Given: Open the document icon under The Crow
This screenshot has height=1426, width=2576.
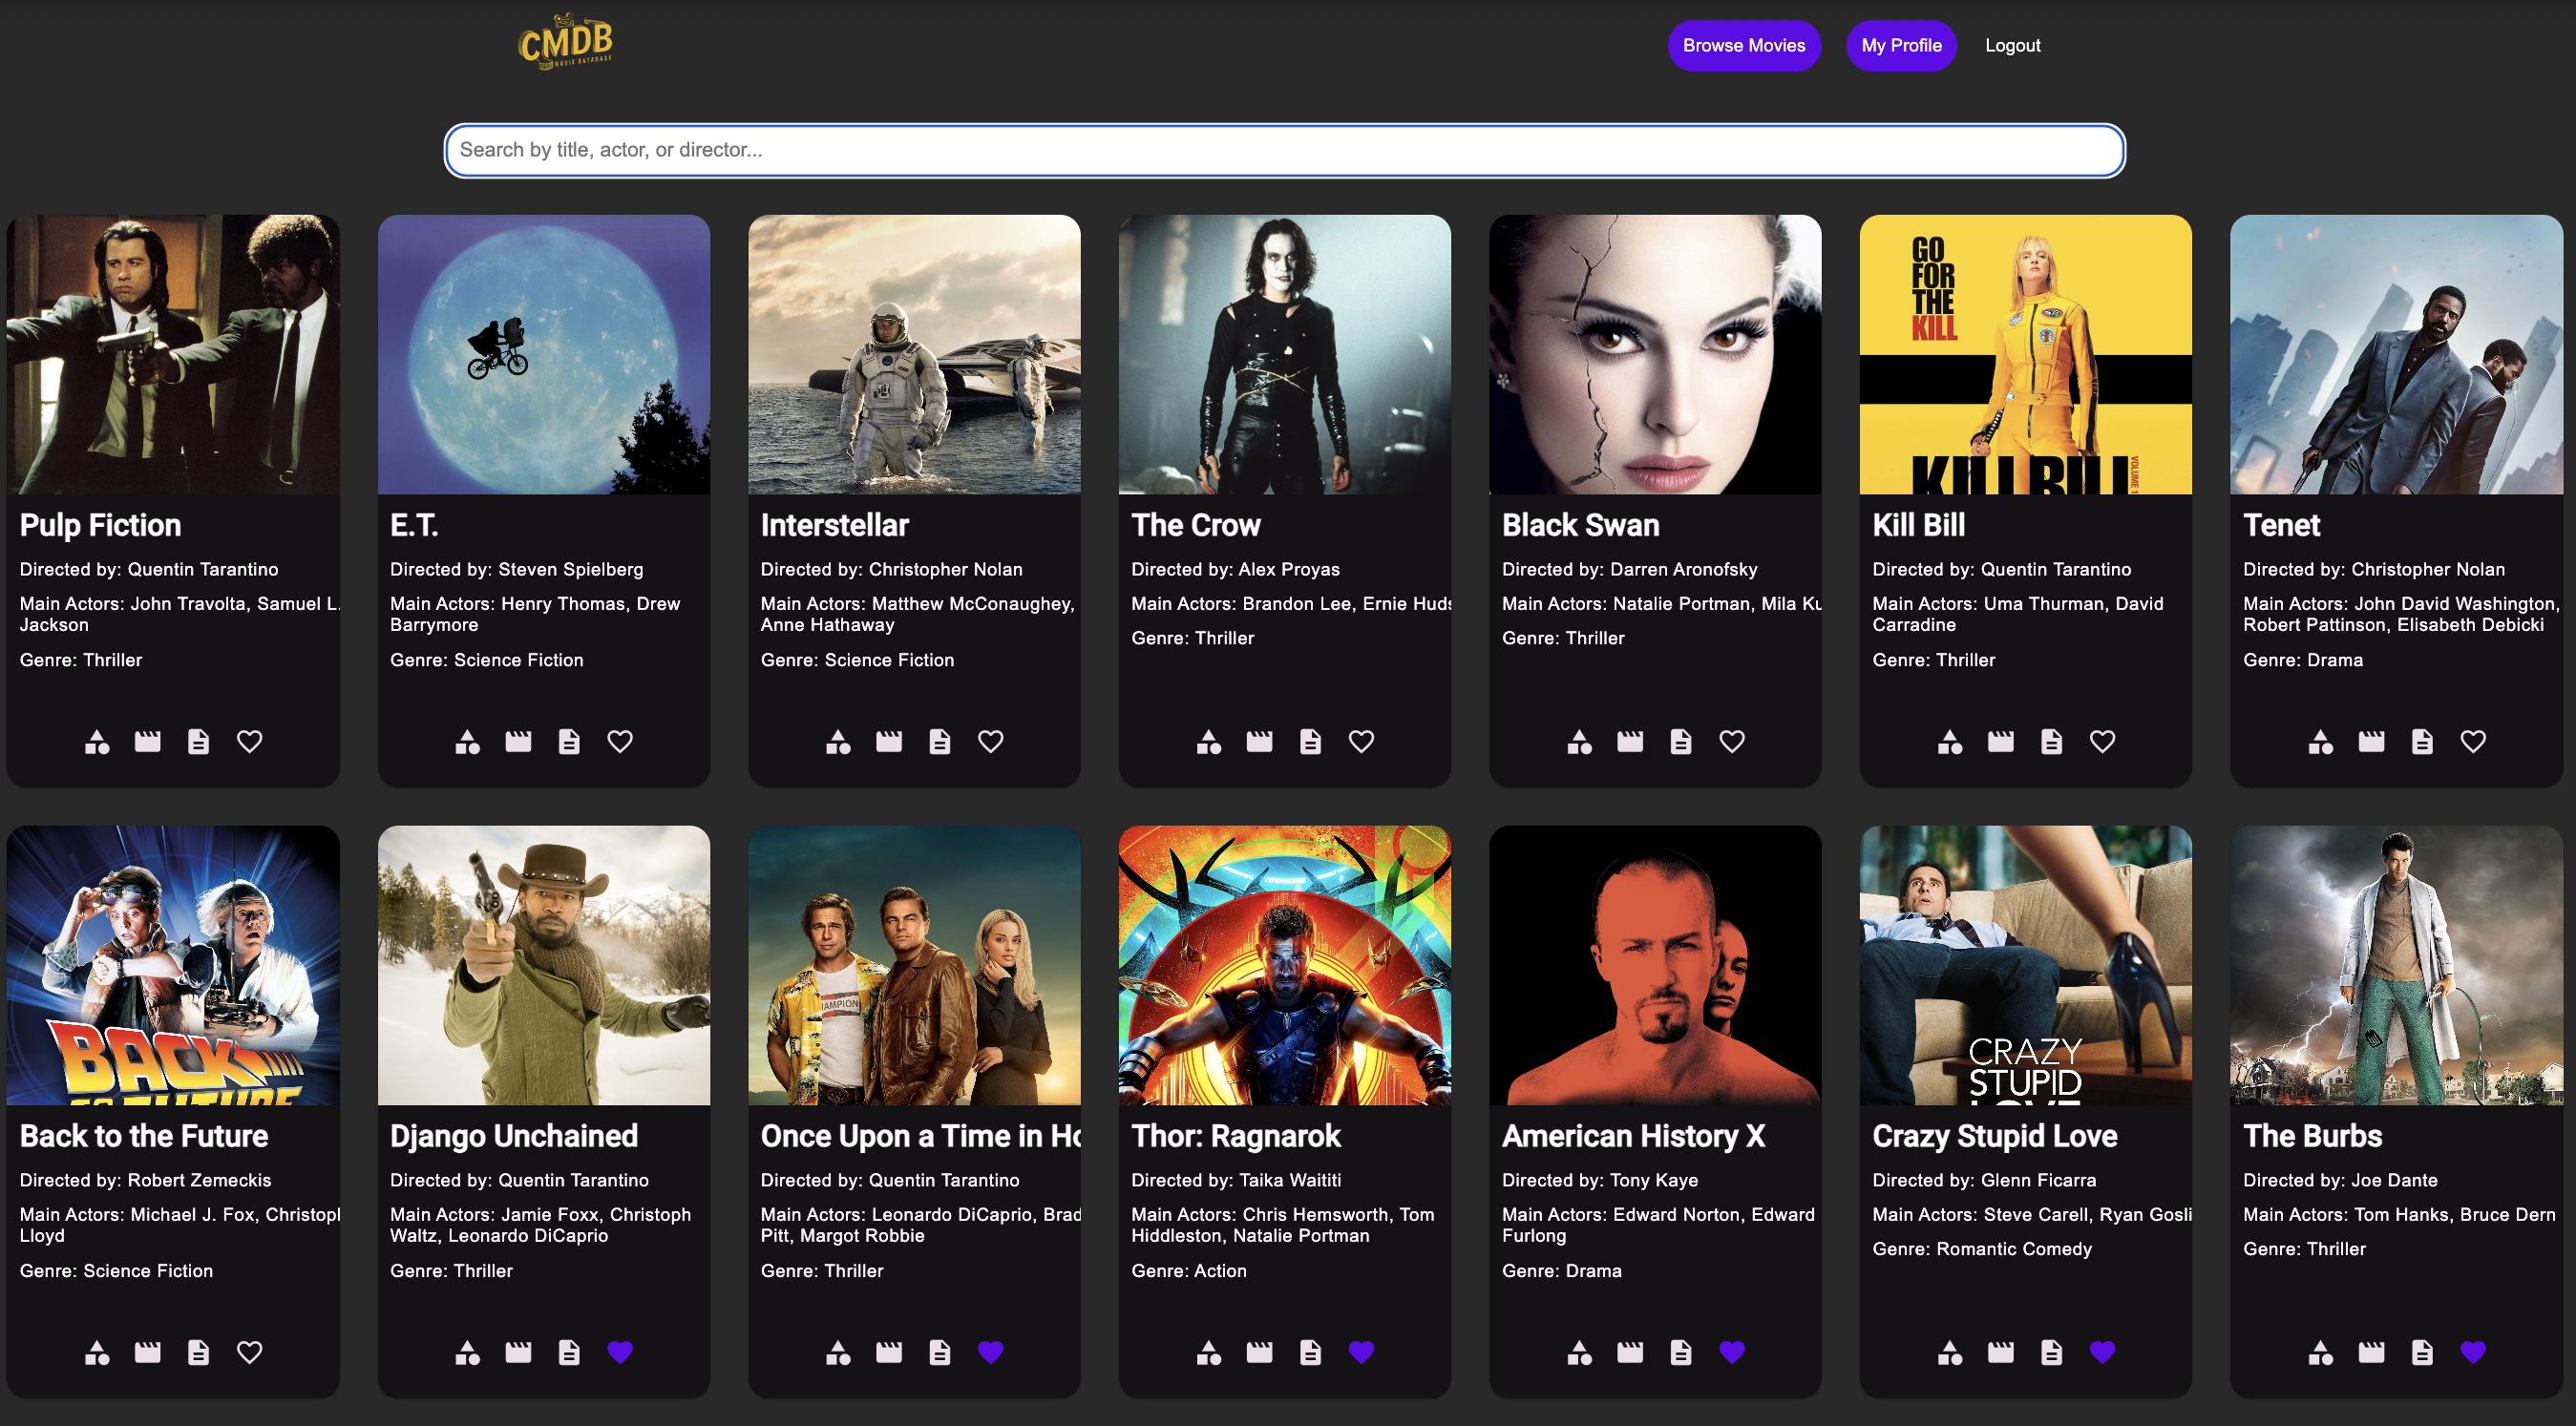Looking at the screenshot, I should click(1310, 741).
